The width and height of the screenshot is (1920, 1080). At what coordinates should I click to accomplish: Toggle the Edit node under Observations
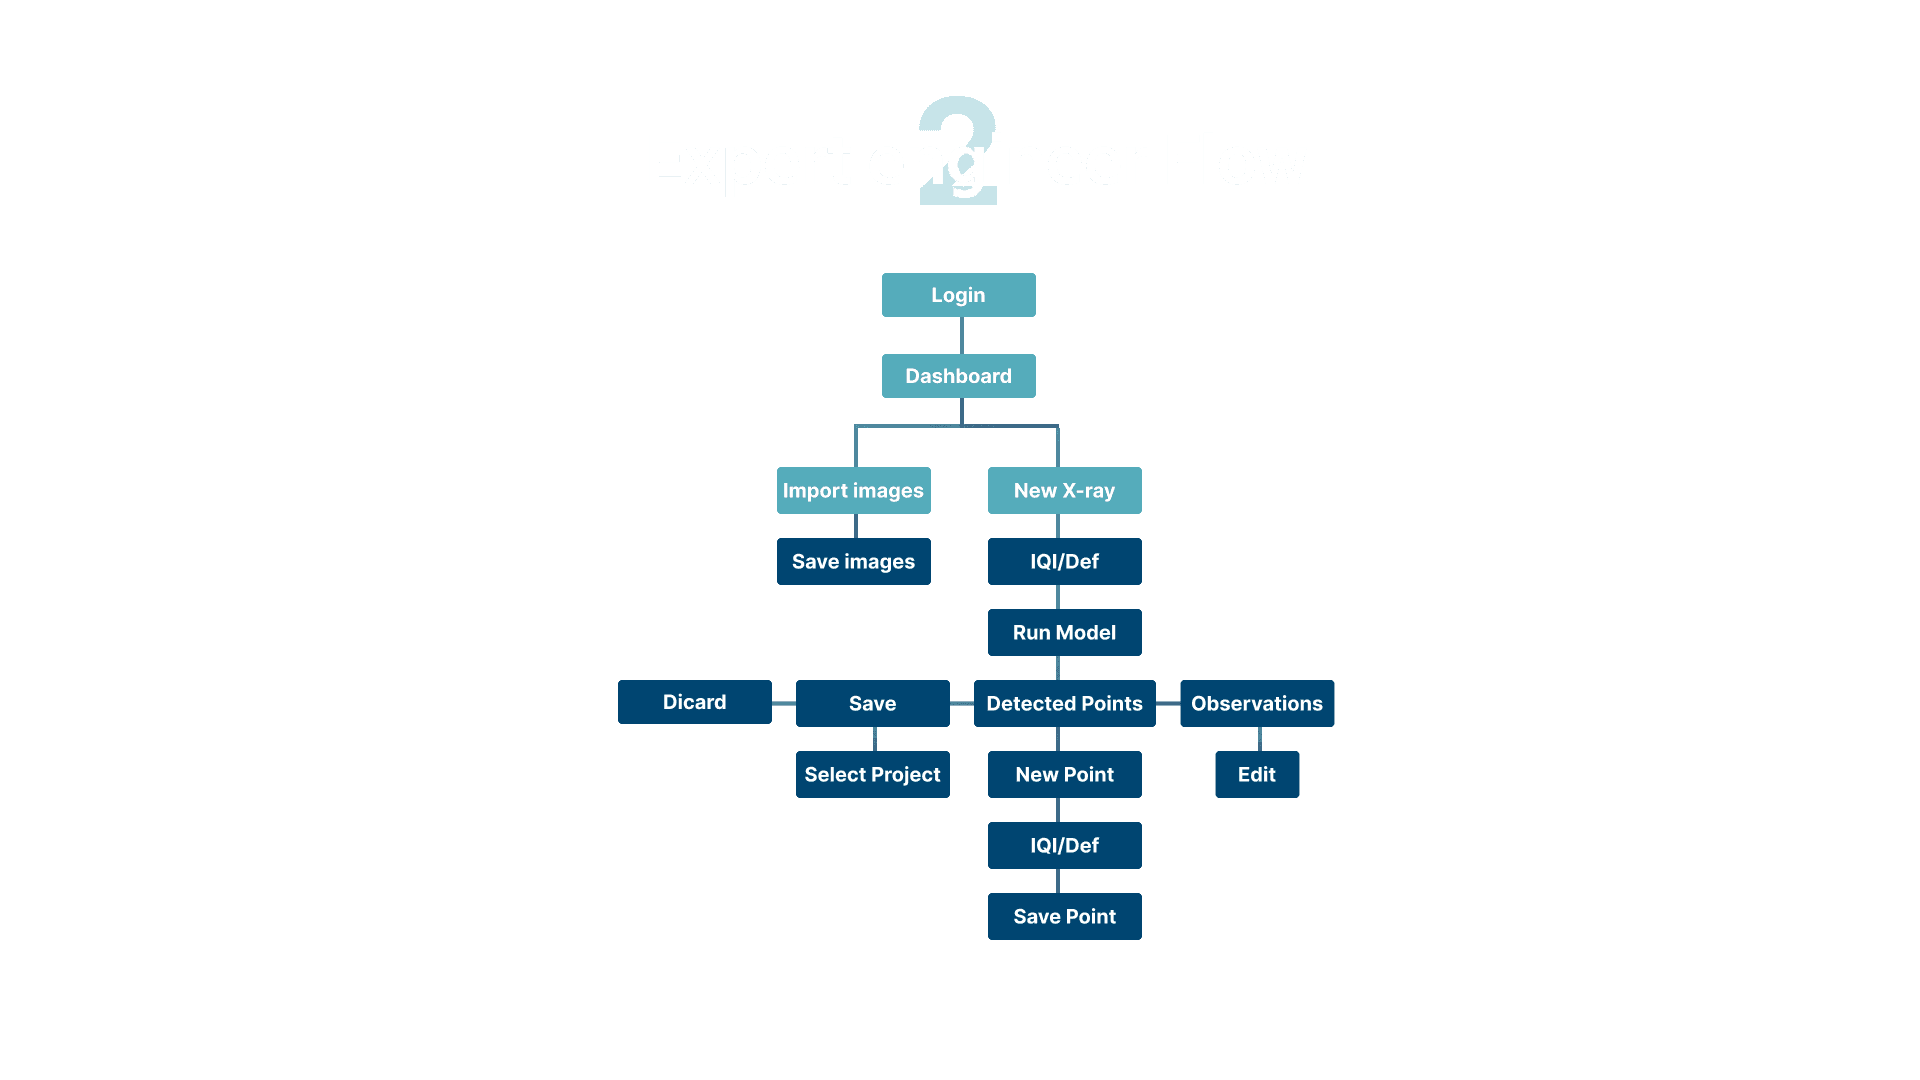pos(1257,774)
